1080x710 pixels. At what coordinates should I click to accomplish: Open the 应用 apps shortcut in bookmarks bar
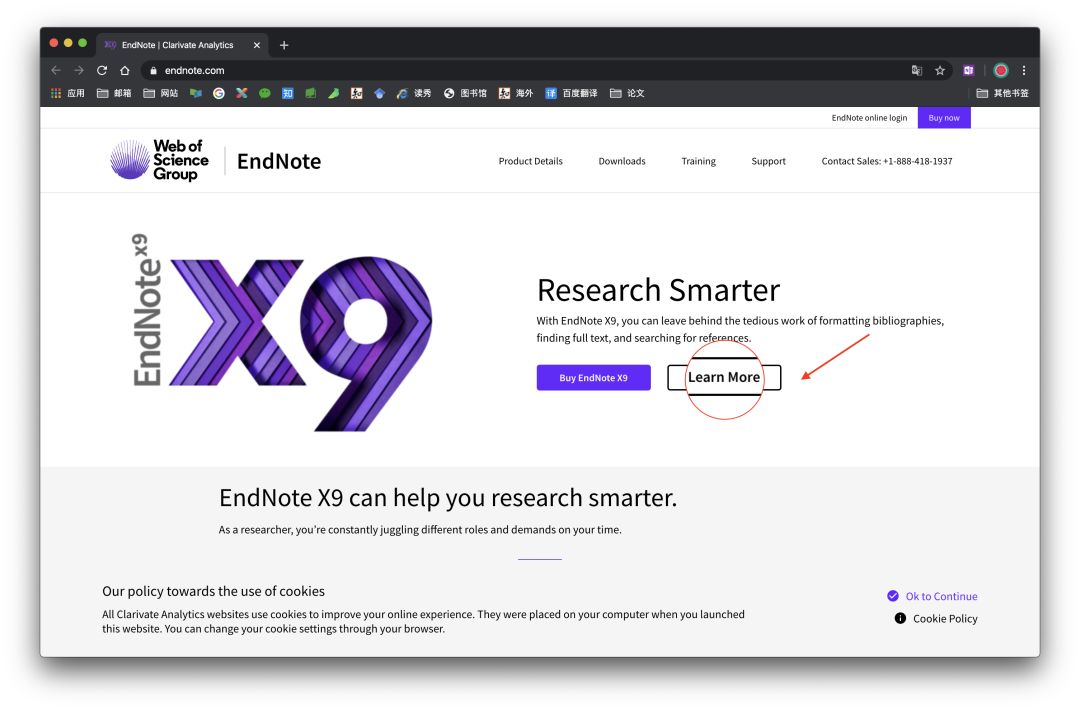68,93
